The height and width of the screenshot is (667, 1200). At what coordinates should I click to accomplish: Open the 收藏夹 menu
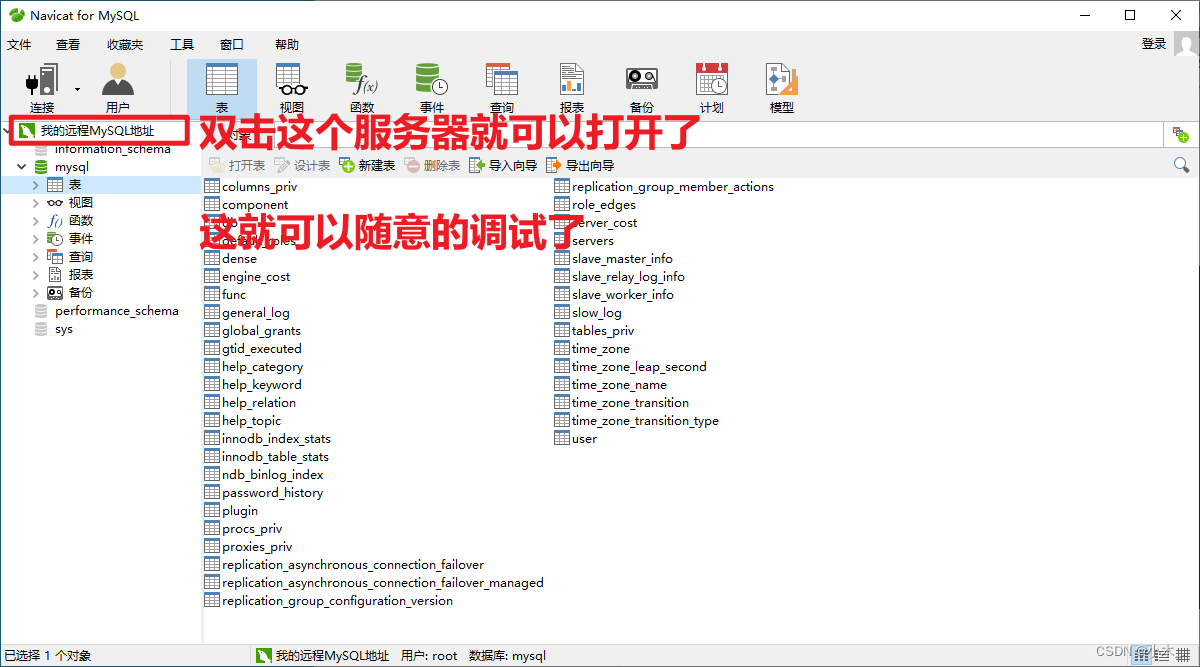click(125, 44)
